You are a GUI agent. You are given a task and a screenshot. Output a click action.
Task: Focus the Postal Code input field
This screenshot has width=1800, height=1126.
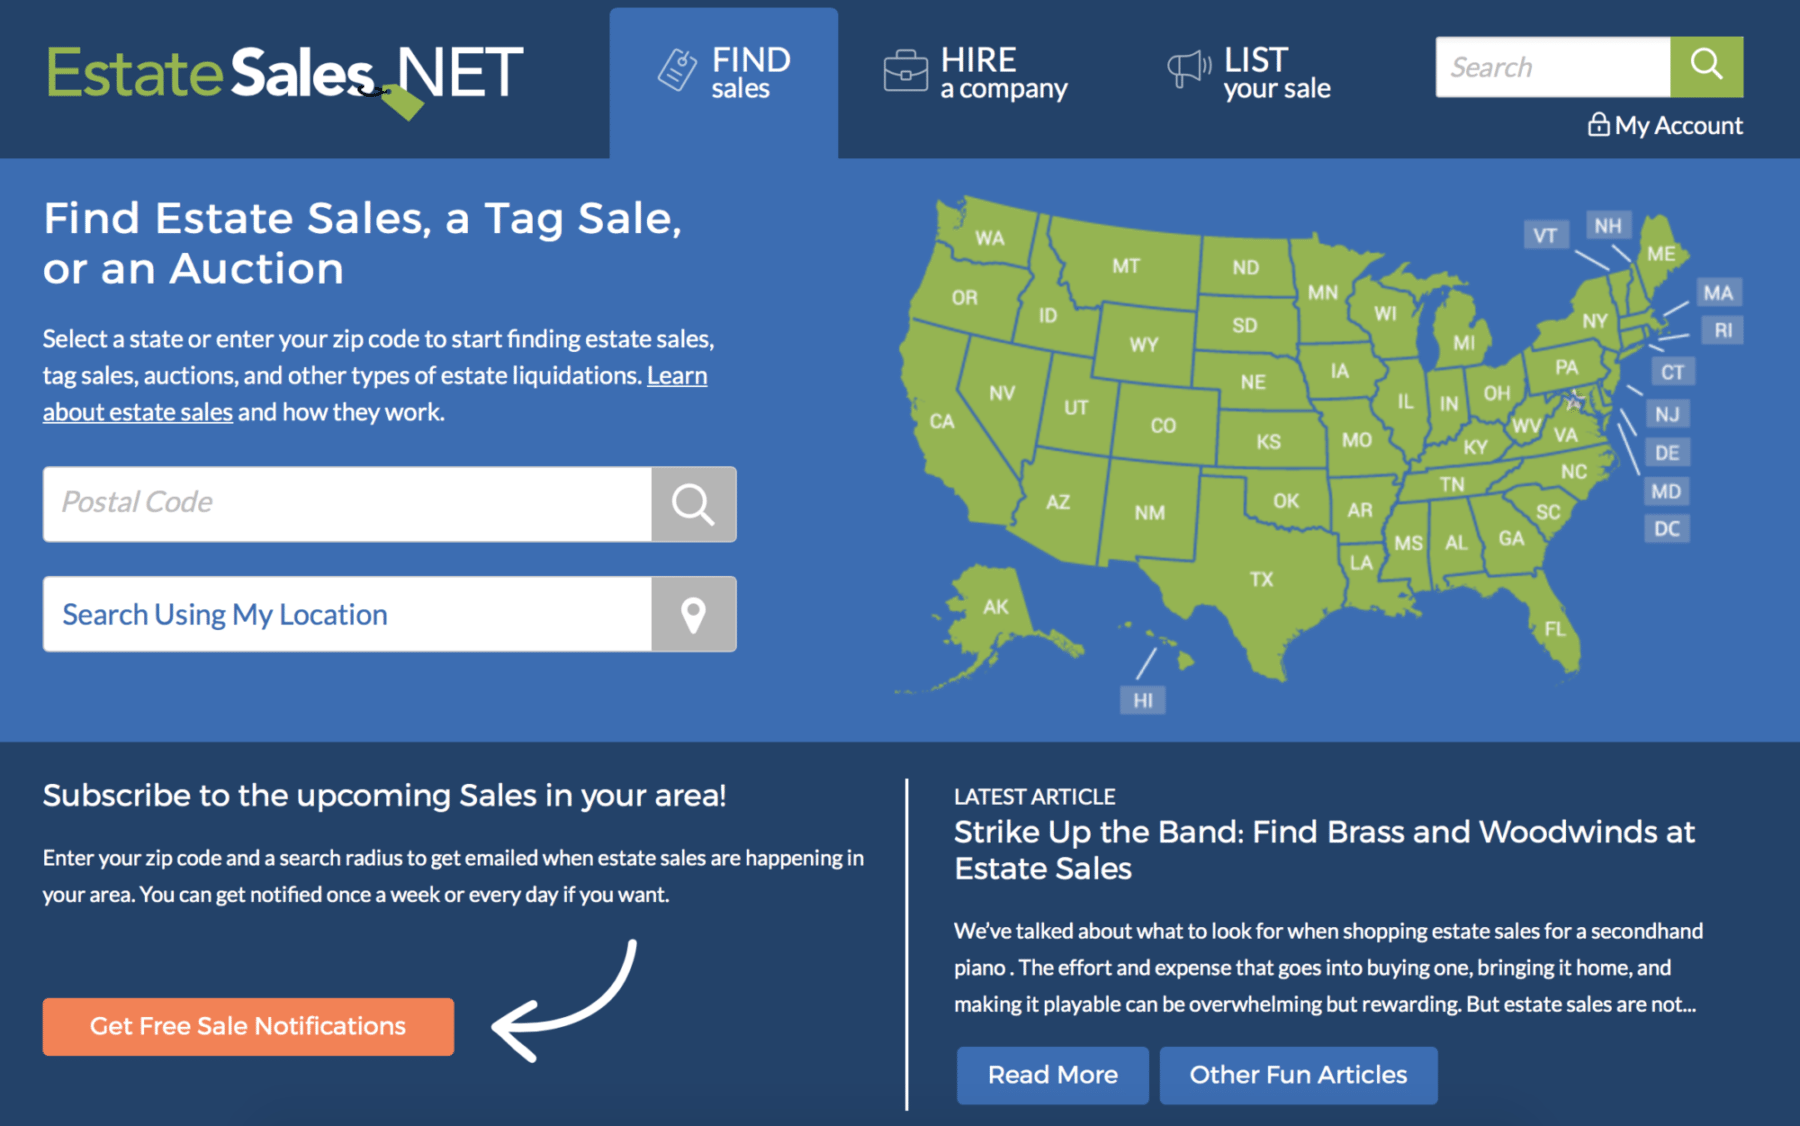tap(347, 504)
